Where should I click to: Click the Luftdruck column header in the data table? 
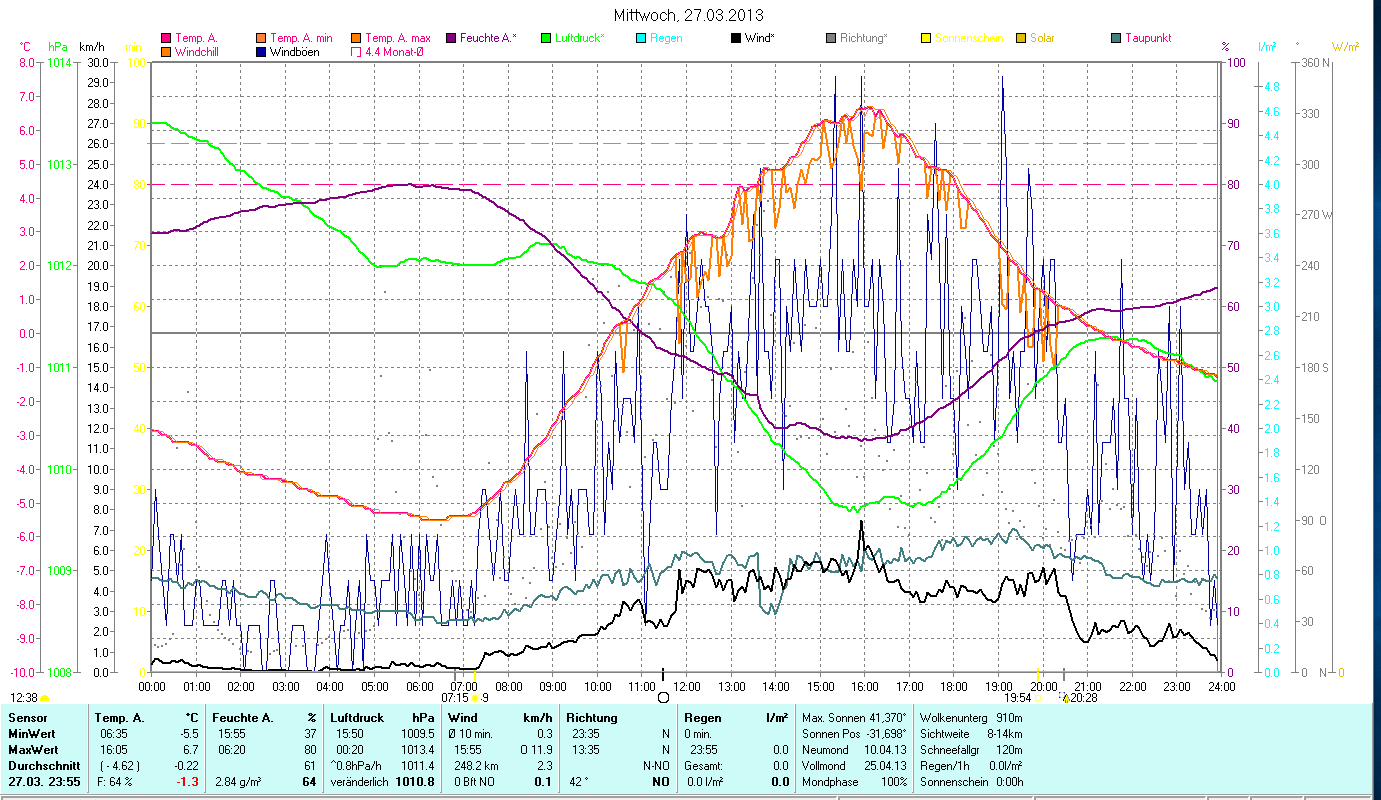pyautogui.click(x=356, y=717)
